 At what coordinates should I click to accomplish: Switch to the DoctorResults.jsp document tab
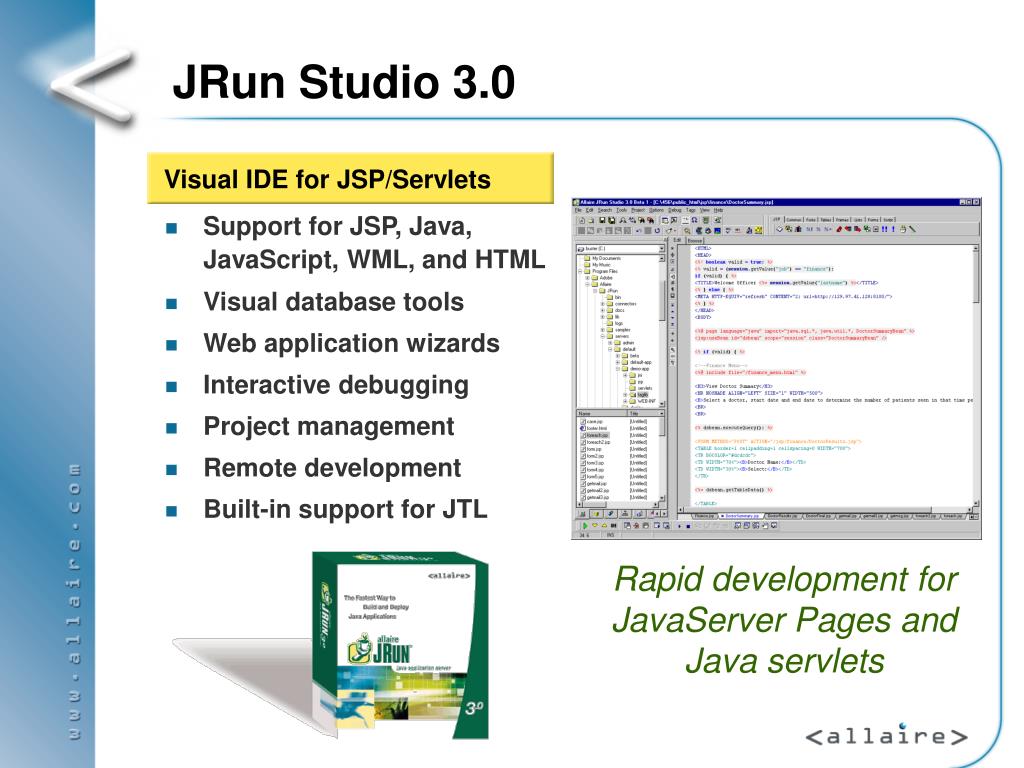point(783,516)
